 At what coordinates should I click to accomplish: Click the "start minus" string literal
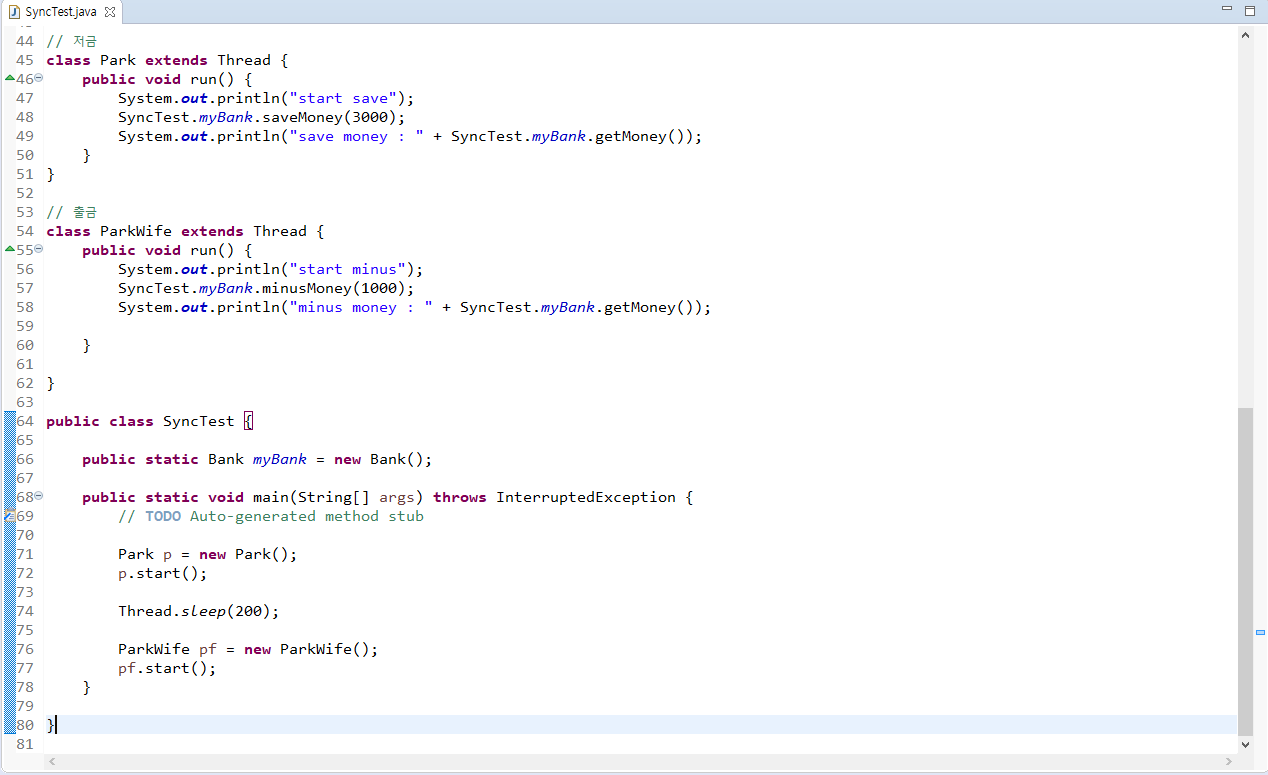pyautogui.click(x=348, y=269)
